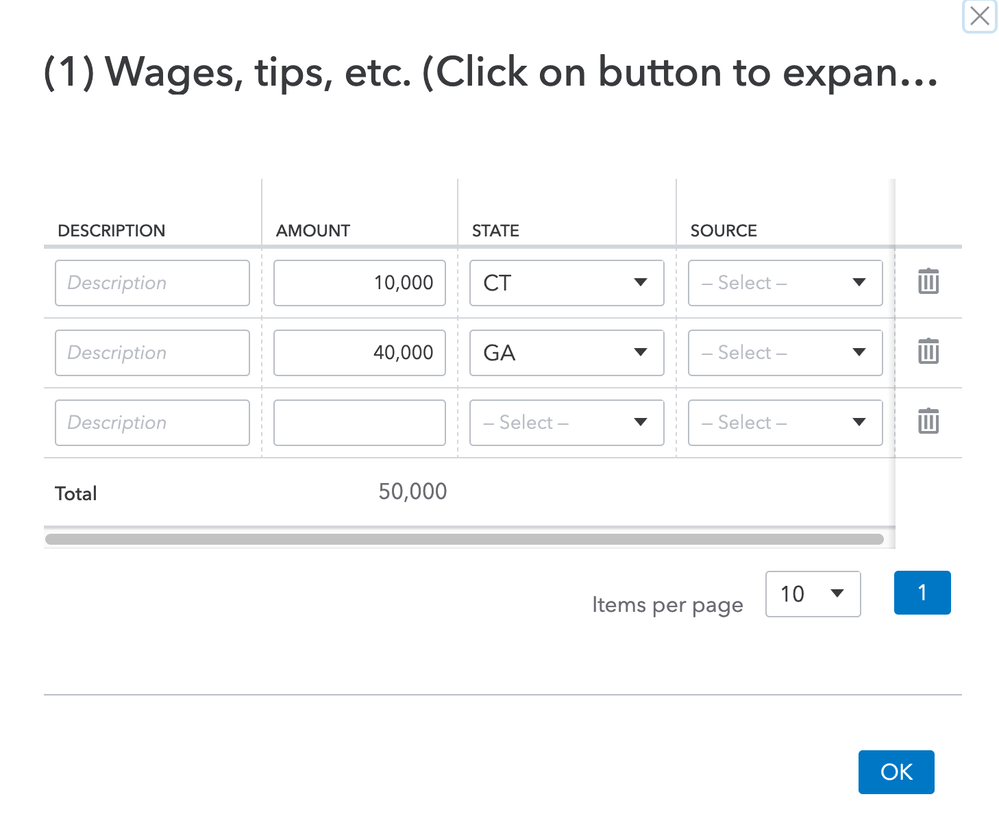Open Source dropdown for CT row
999x814 pixels.
(784, 283)
